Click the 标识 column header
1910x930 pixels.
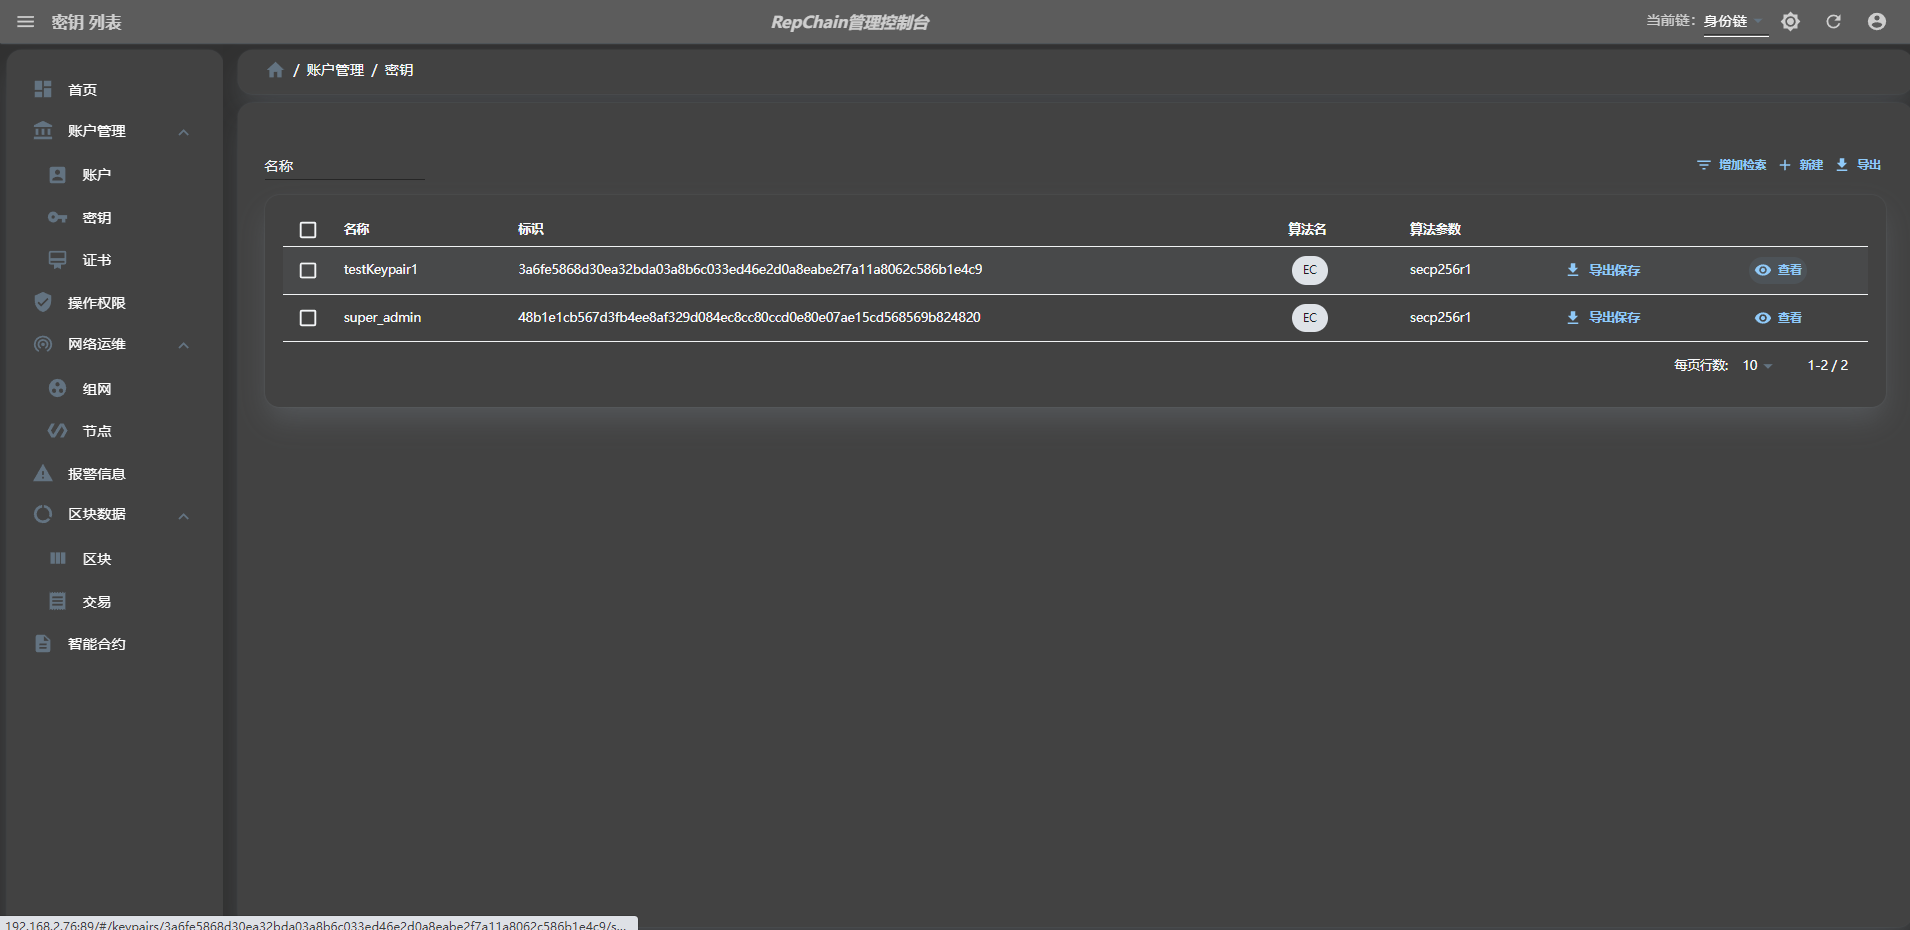pyautogui.click(x=531, y=229)
